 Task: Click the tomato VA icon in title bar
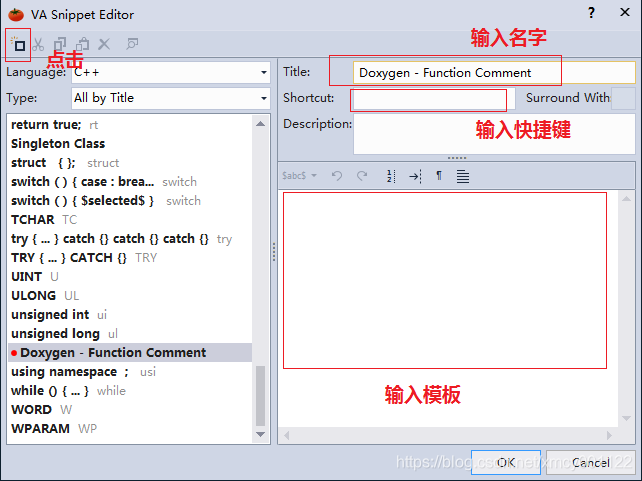16,14
